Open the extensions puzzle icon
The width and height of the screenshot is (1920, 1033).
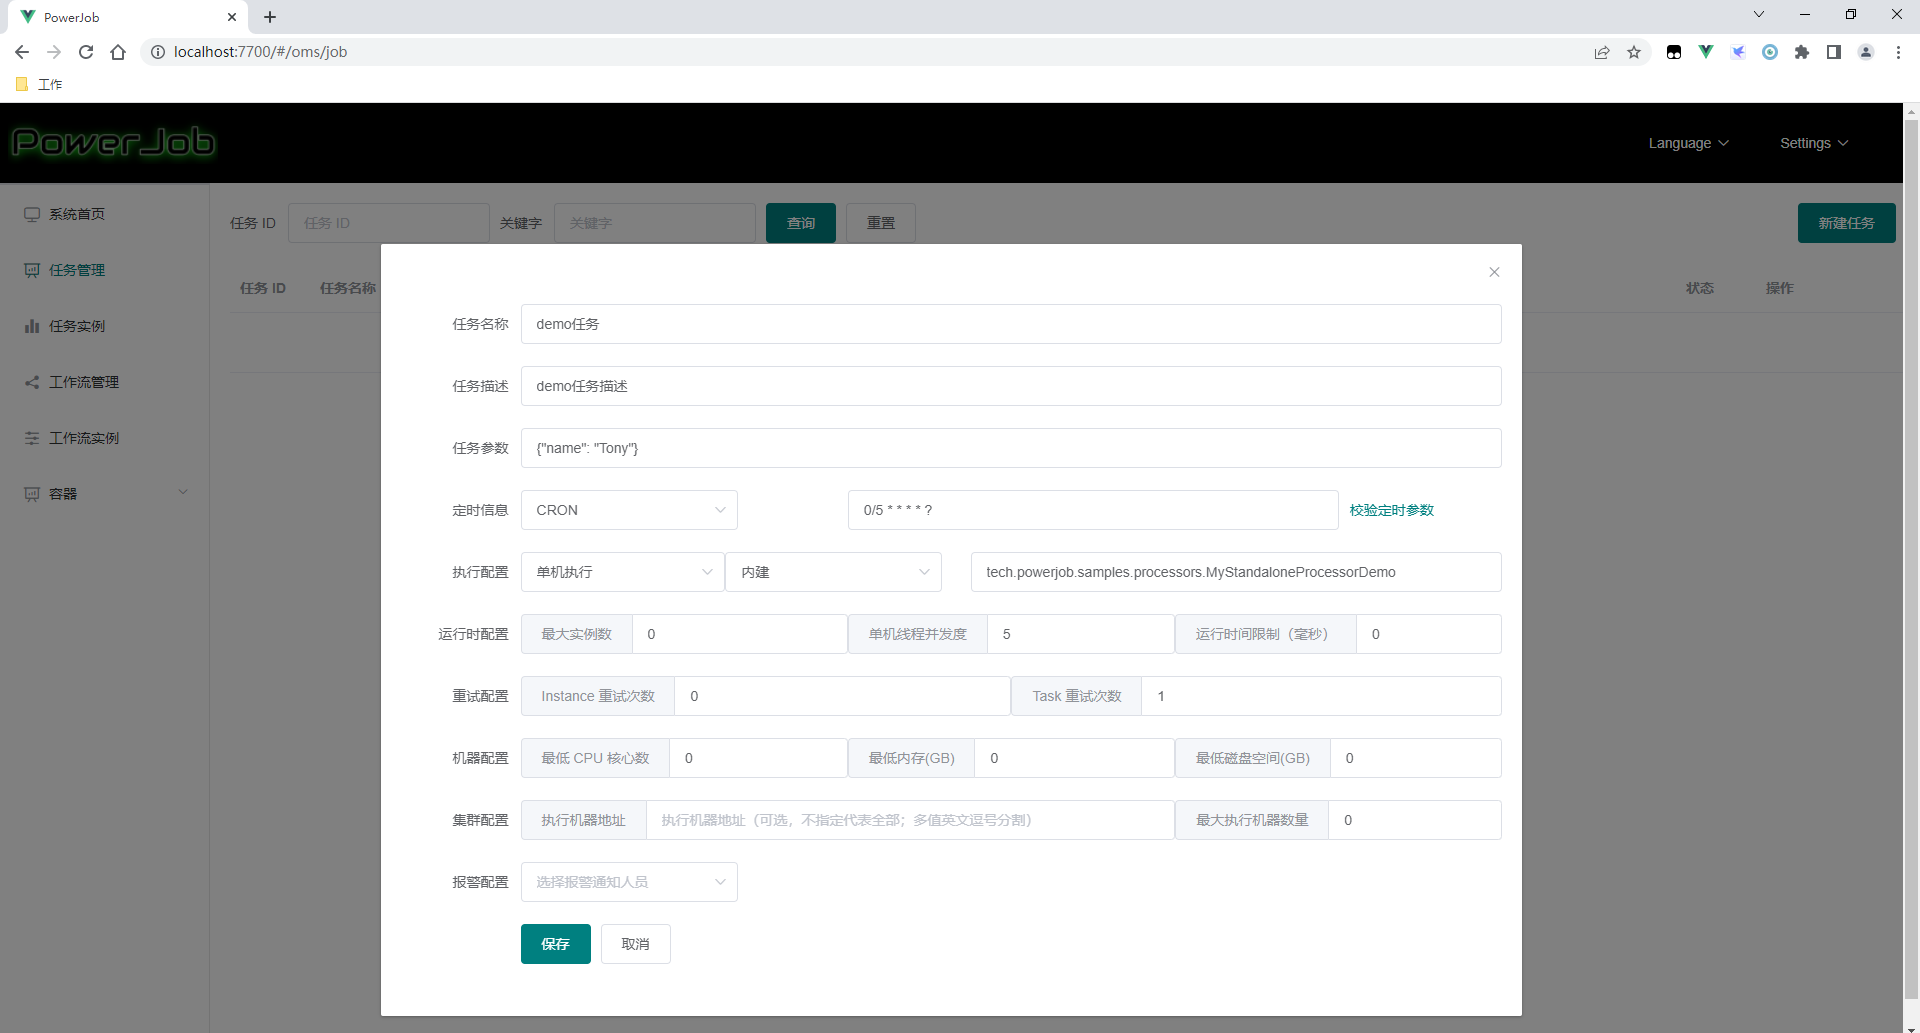[x=1802, y=52]
